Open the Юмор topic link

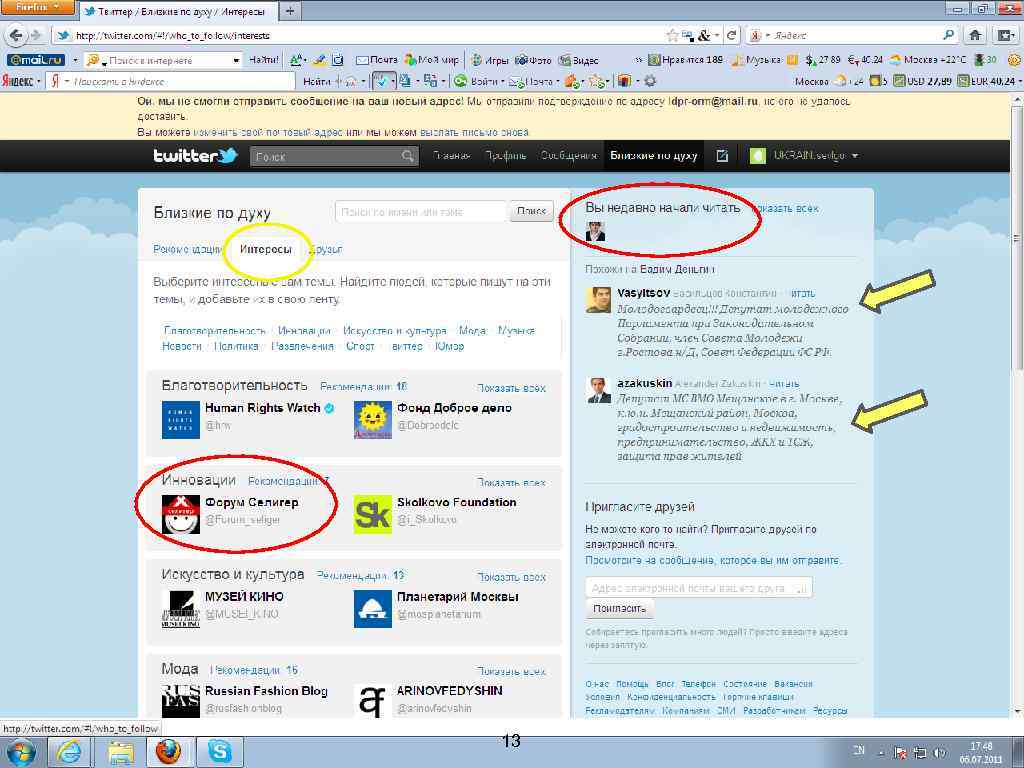(449, 346)
